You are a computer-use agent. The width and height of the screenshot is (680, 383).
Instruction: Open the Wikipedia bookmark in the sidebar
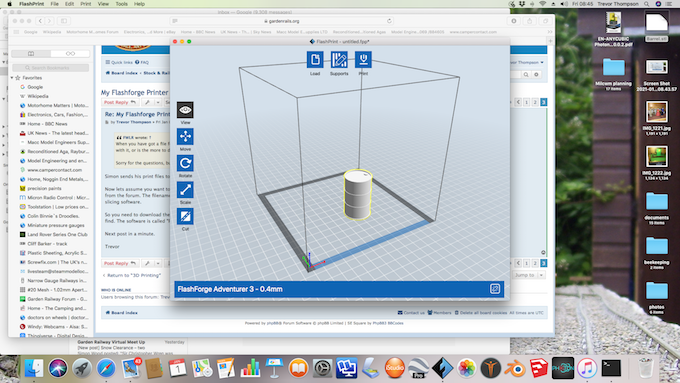coord(38,96)
